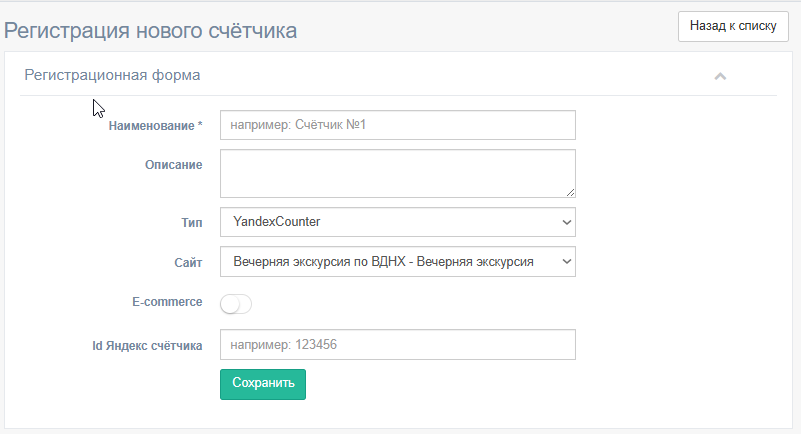Click the Назад к списку button

pyautogui.click(x=733, y=26)
